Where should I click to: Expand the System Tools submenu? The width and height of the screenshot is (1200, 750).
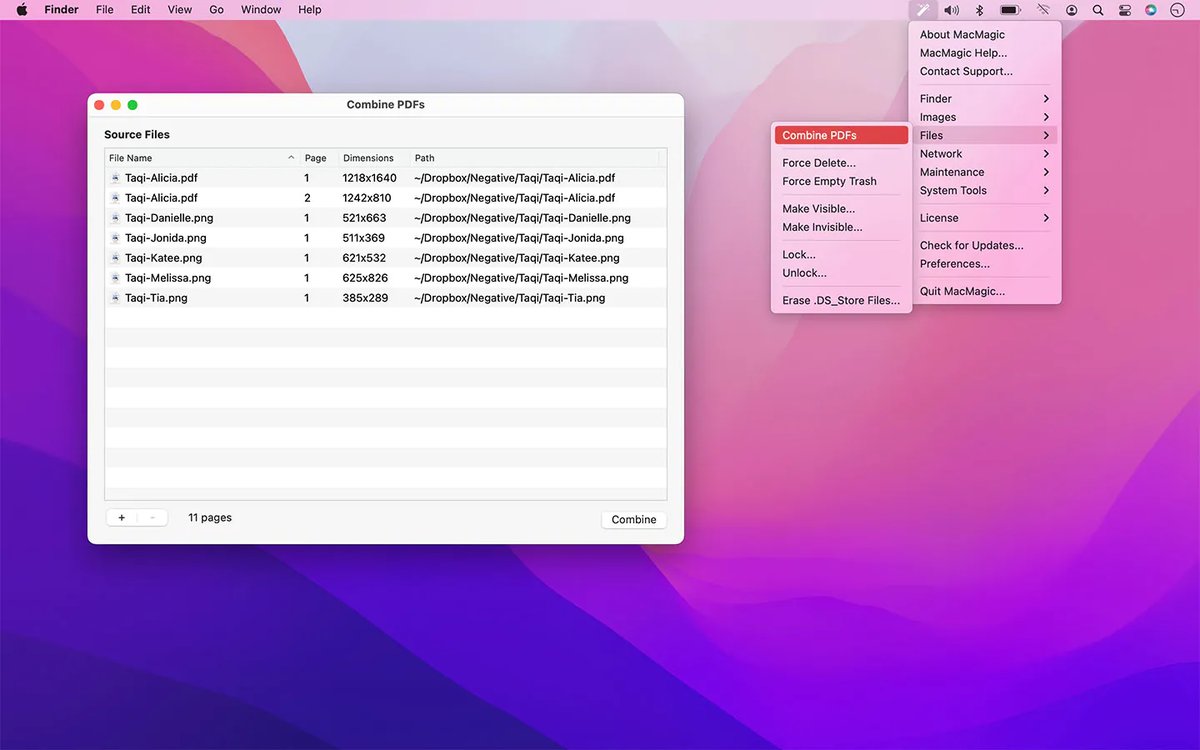pyautogui.click(x=985, y=191)
